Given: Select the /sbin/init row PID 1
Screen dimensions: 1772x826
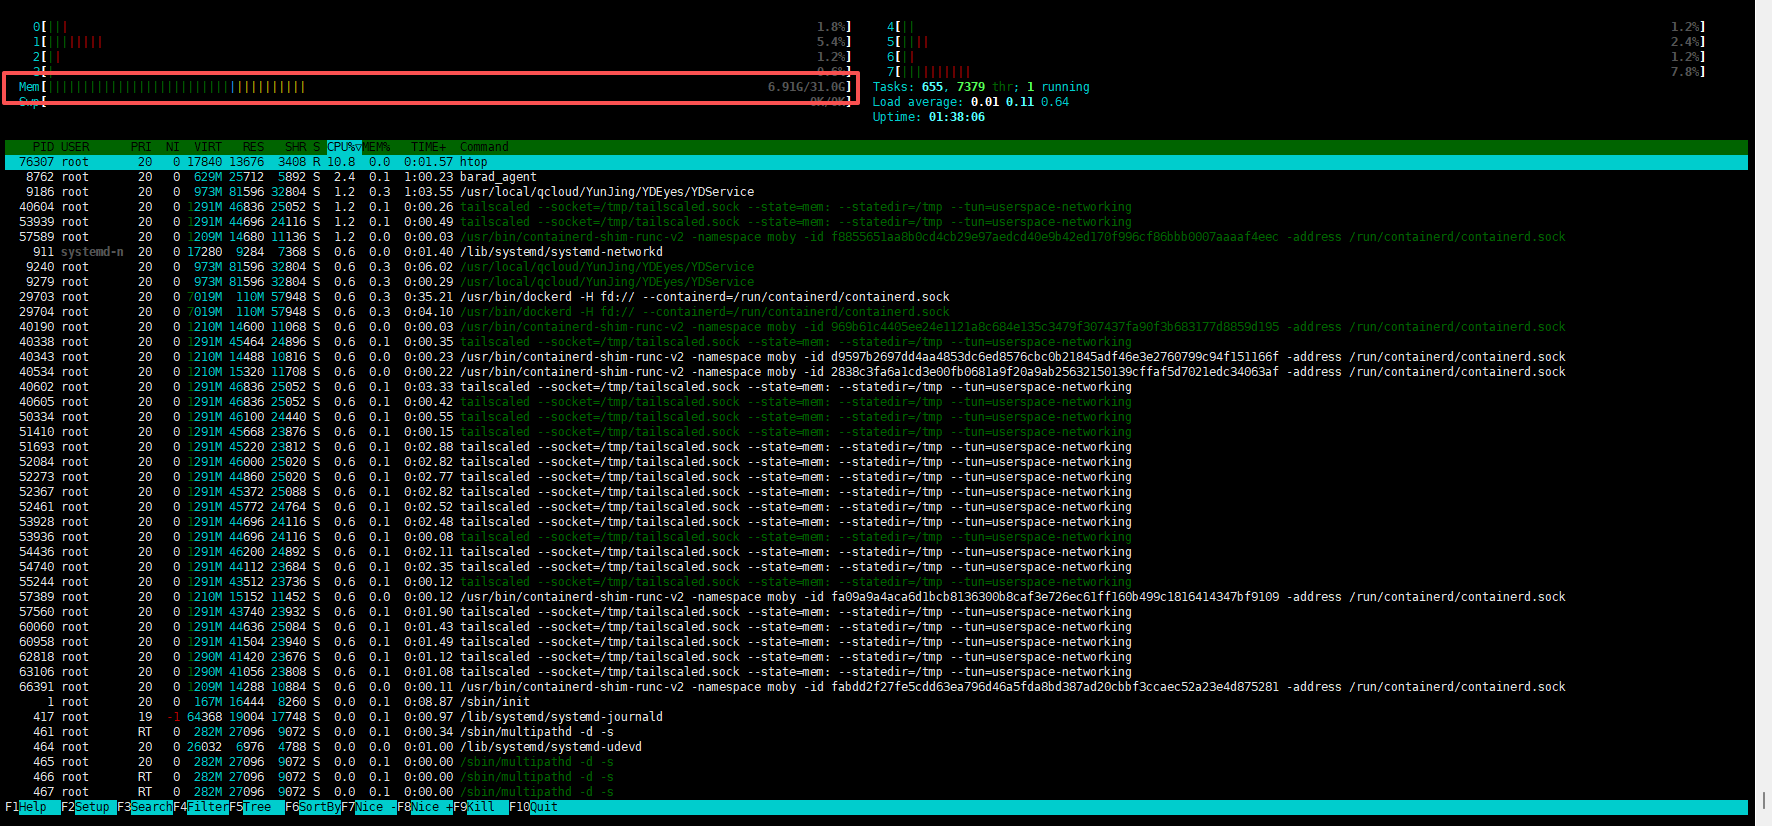Looking at the screenshot, I should (876, 702).
